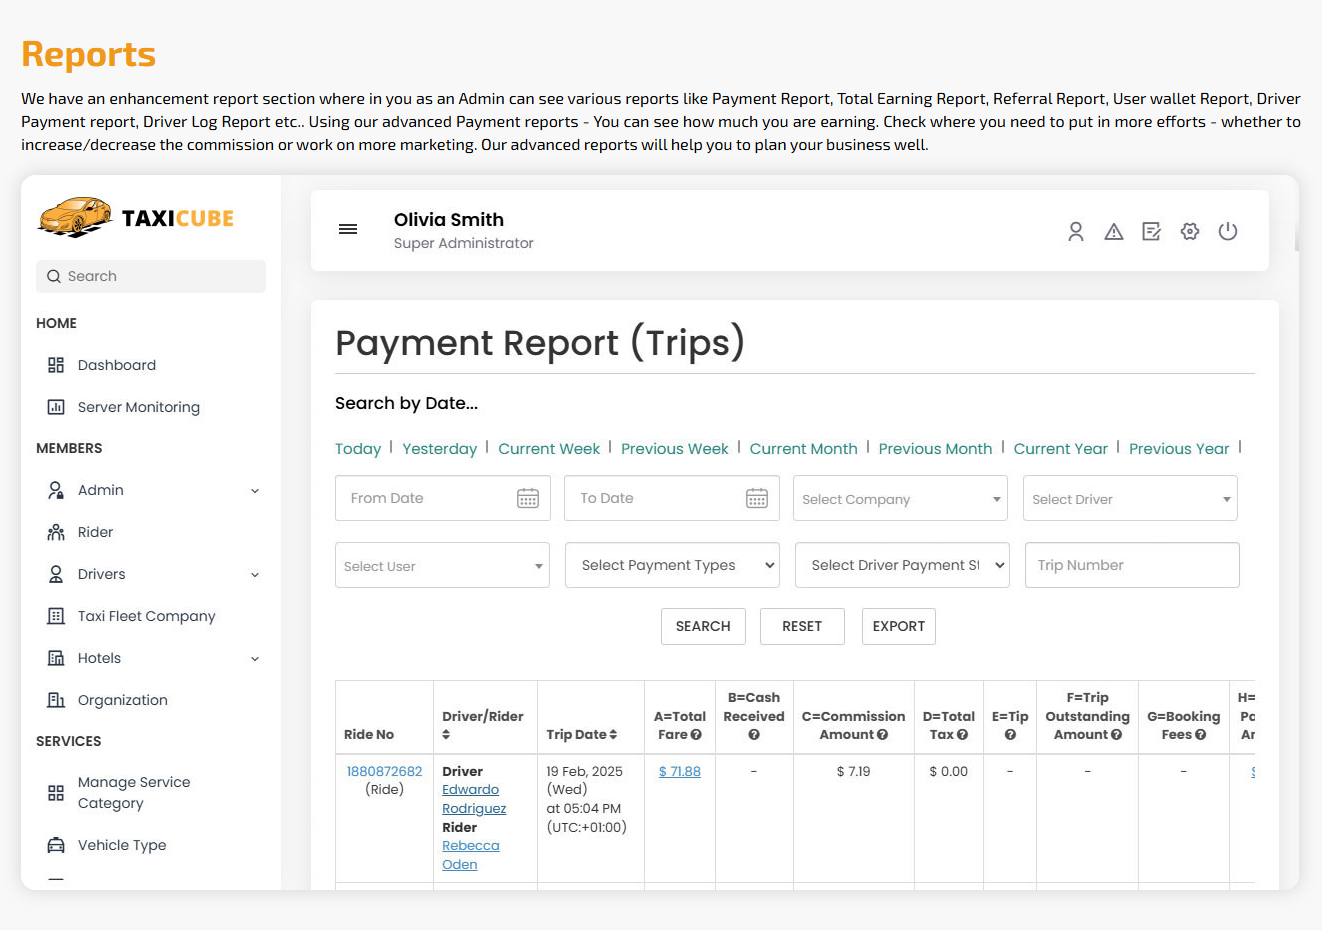The height and width of the screenshot is (930, 1322).
Task: Open Server Monitoring in the sidebar
Action: pos(138,407)
